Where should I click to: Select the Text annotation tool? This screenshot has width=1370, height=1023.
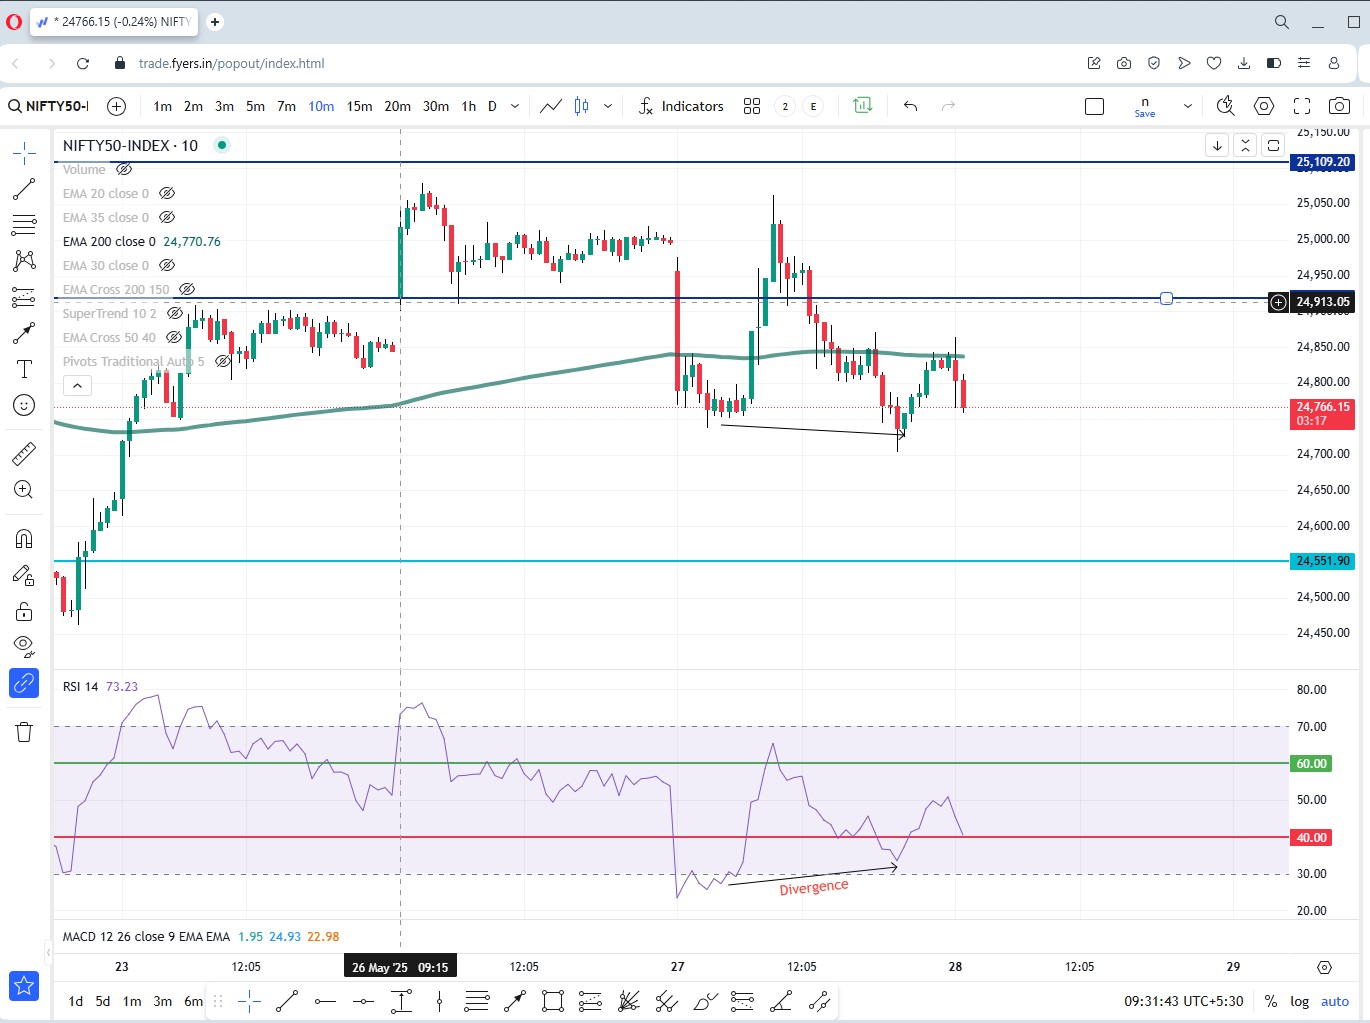point(24,369)
